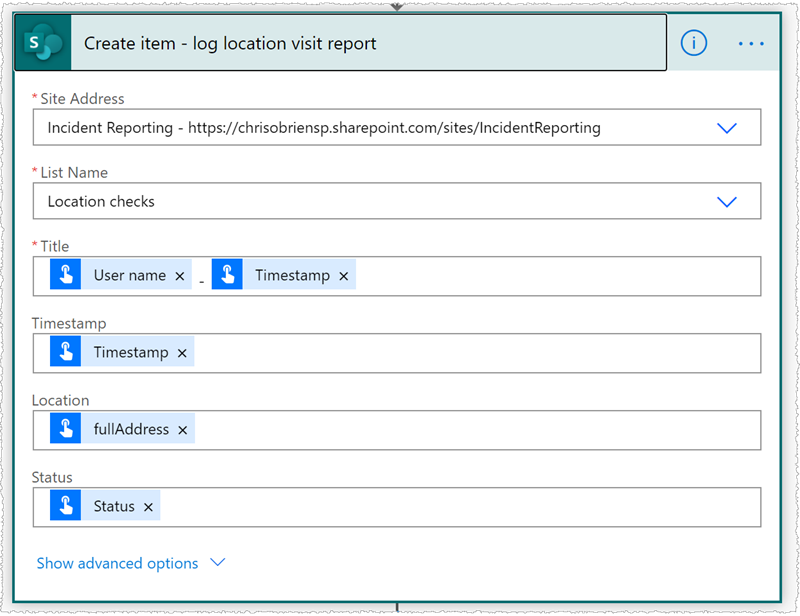
Task: Click the dynamic content icon on the User name token
Action: (x=66, y=275)
